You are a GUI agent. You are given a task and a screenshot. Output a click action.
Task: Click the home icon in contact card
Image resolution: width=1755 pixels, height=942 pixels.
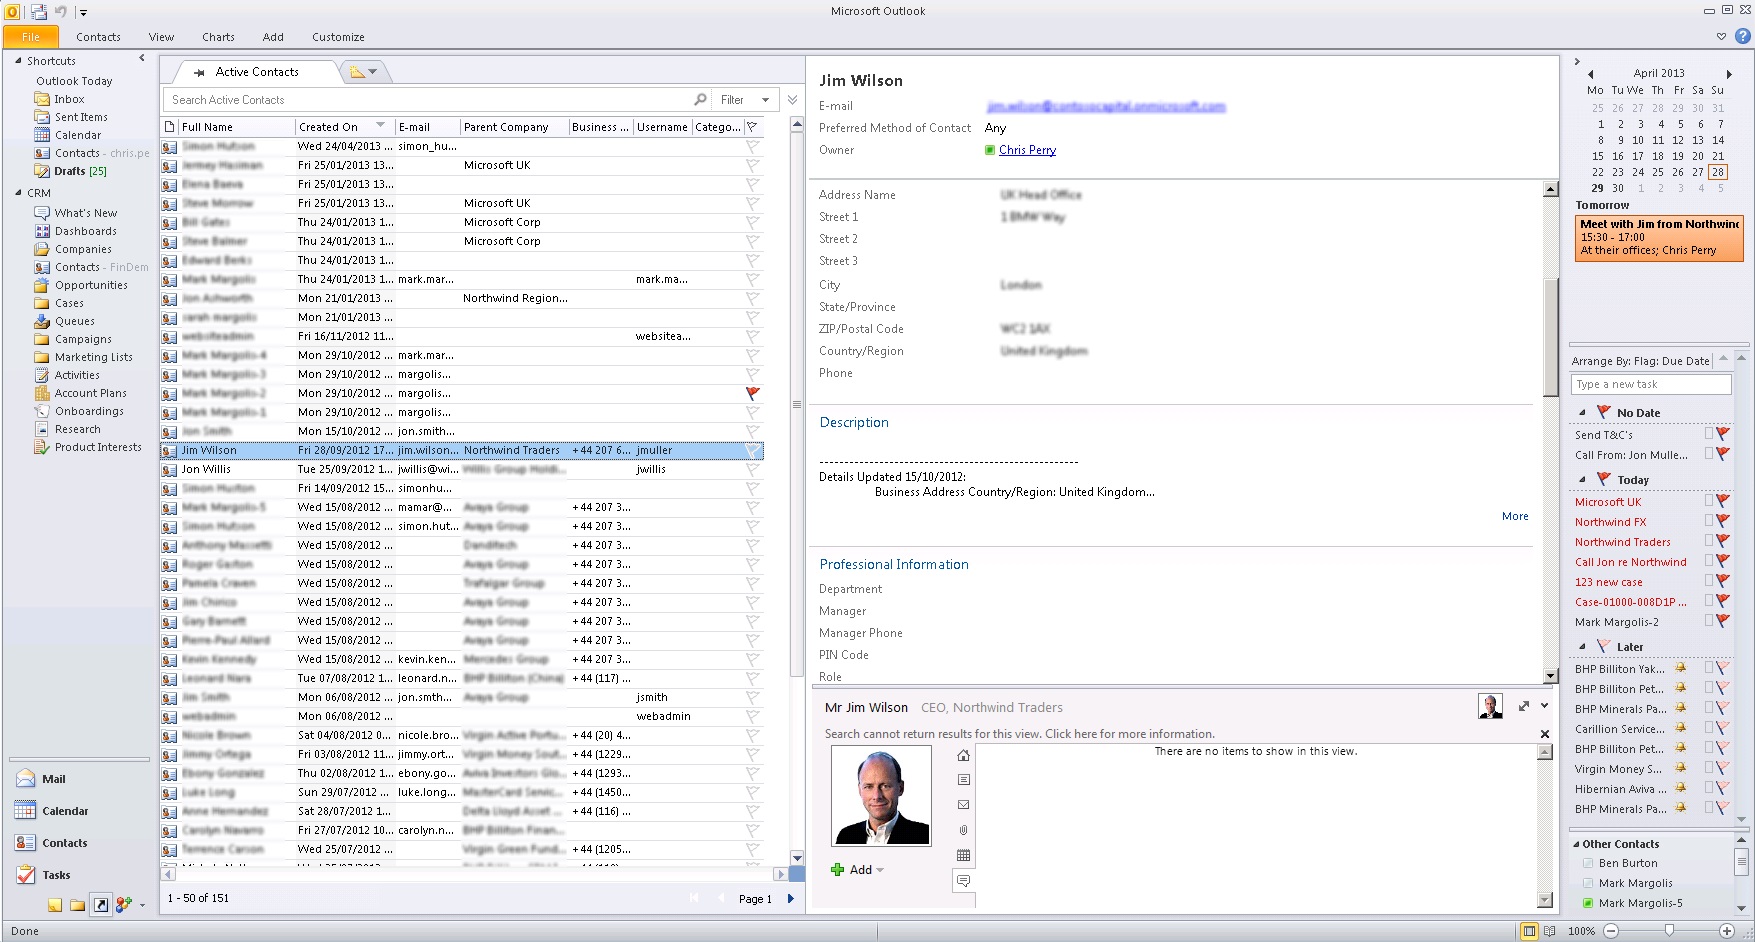tap(963, 756)
